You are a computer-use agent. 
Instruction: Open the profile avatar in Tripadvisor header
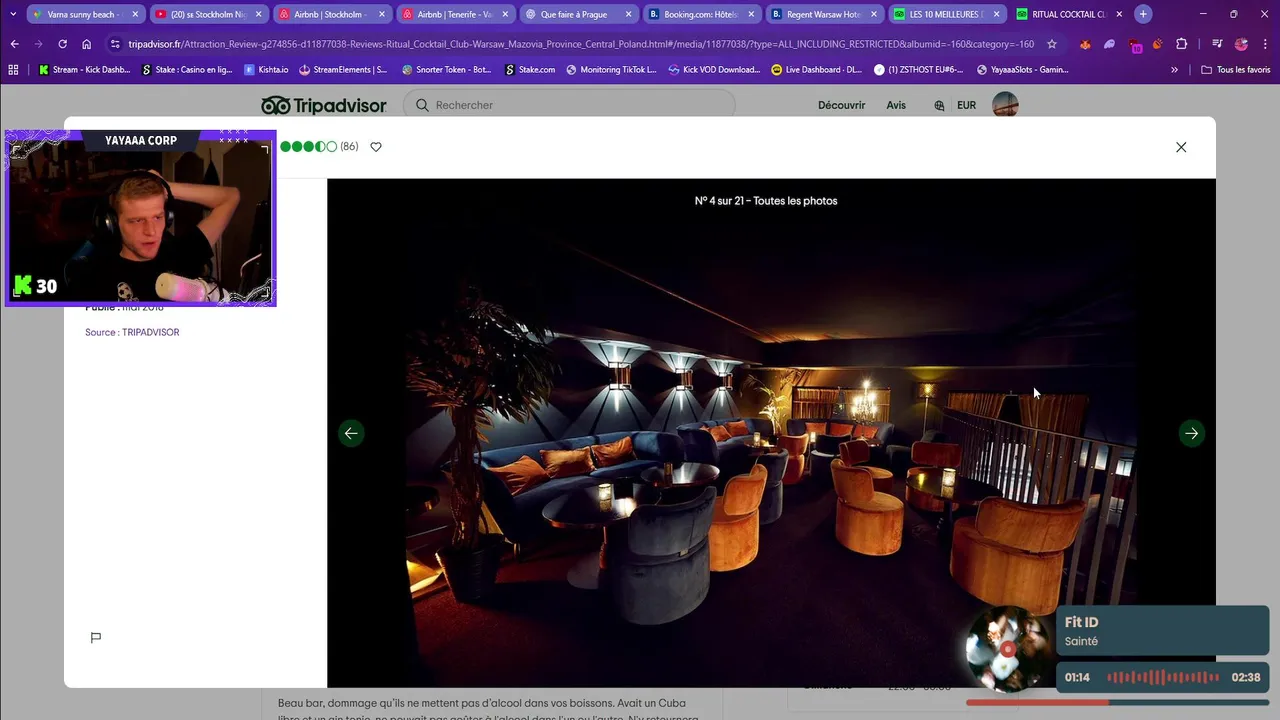pos(1005,105)
